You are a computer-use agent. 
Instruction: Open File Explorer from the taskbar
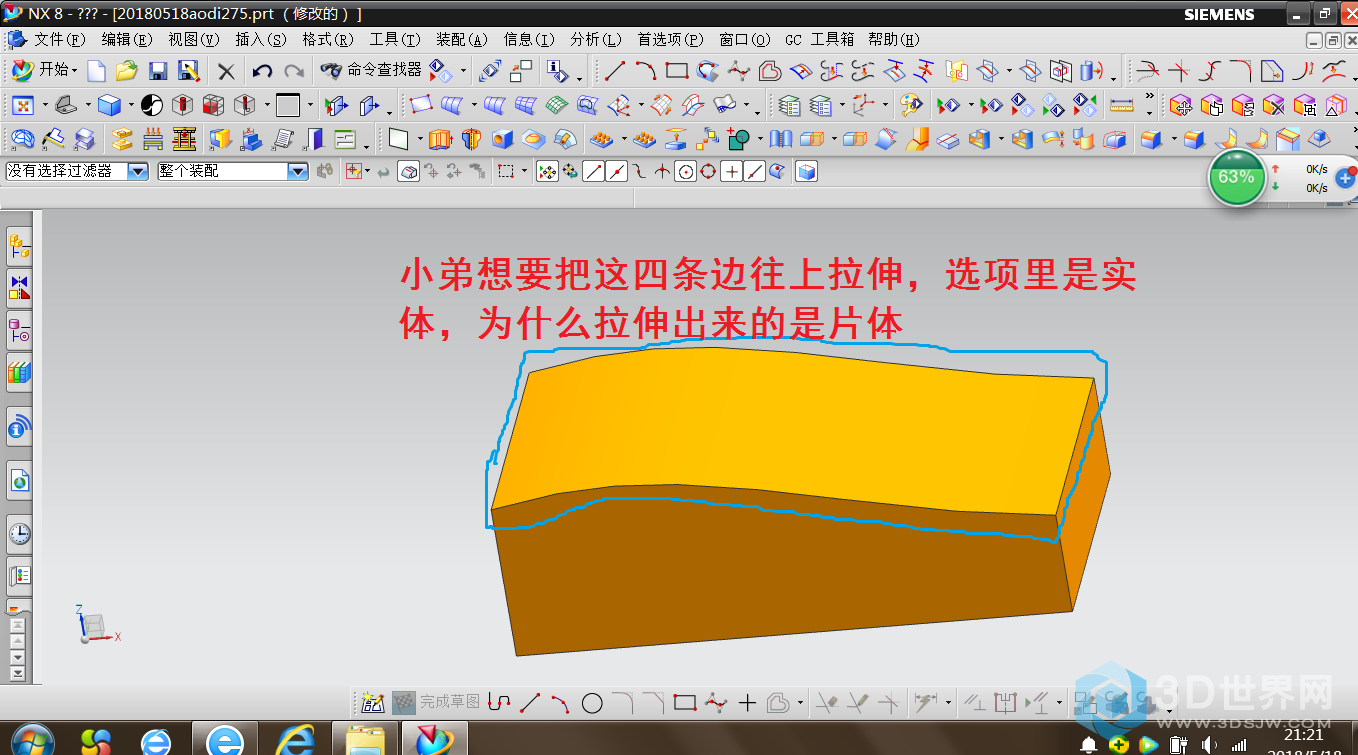pyautogui.click(x=364, y=740)
